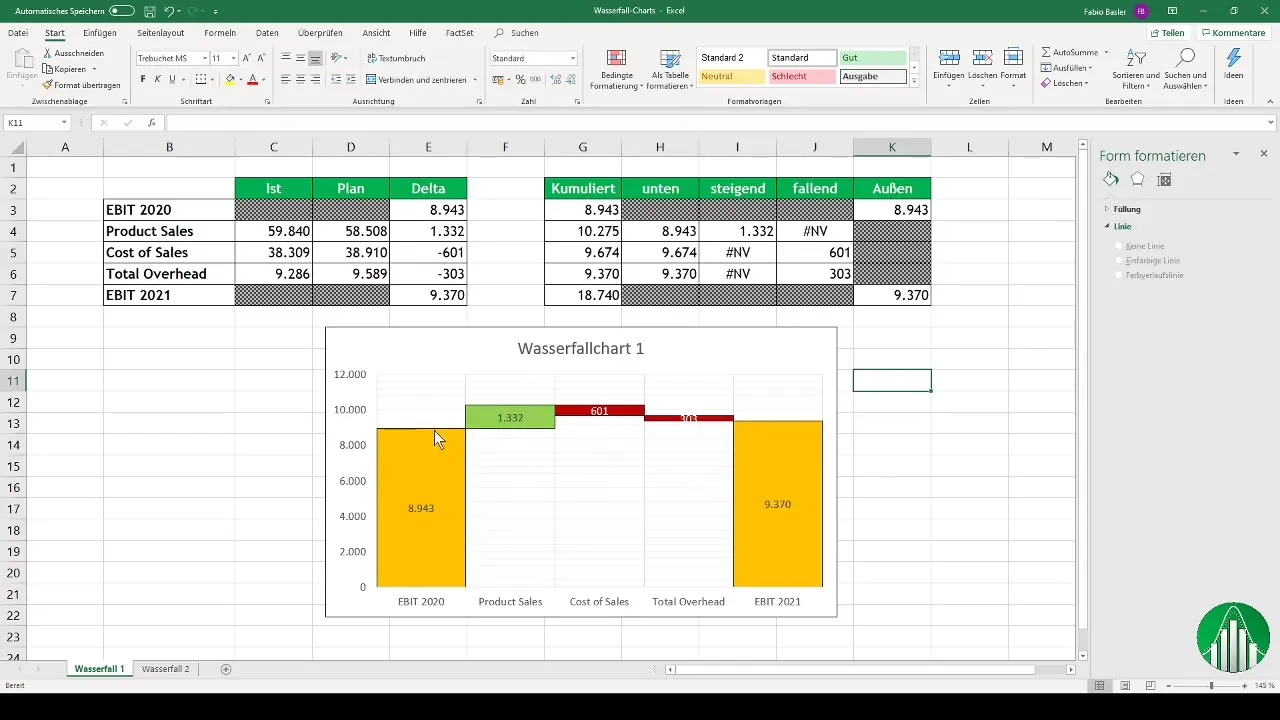Screen dimensions: 1280x720
Task: Open Effekte pentagon tab in format pane
Action: click(x=1137, y=179)
